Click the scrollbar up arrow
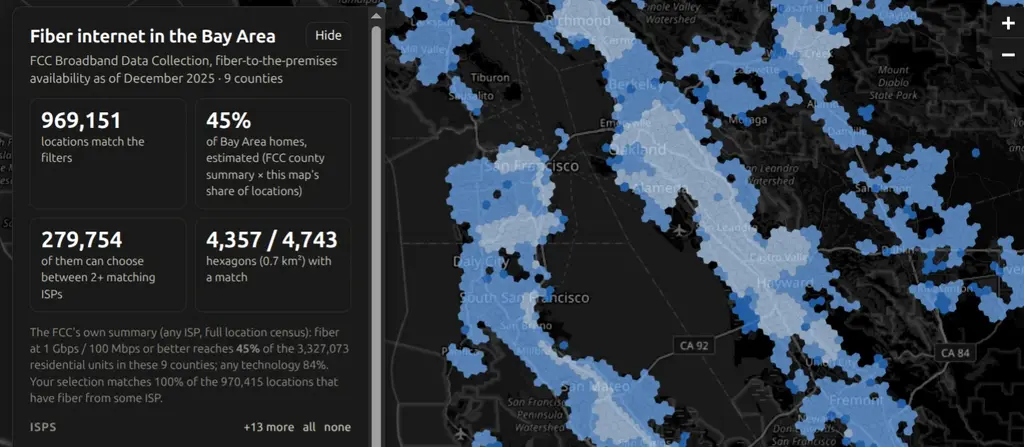This screenshot has width=1024, height=447. coord(376,15)
